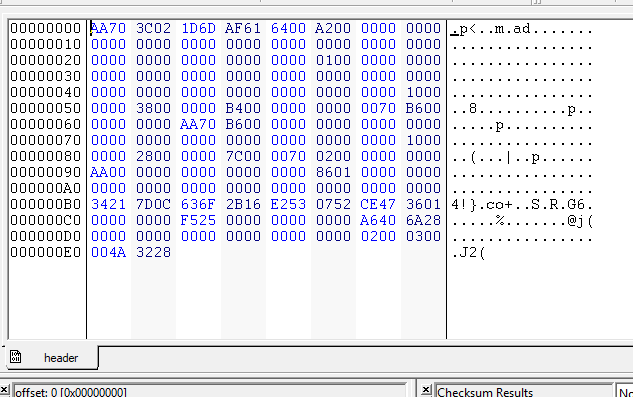Click the address label 000000B0
The height and width of the screenshot is (397, 633).
46,204
